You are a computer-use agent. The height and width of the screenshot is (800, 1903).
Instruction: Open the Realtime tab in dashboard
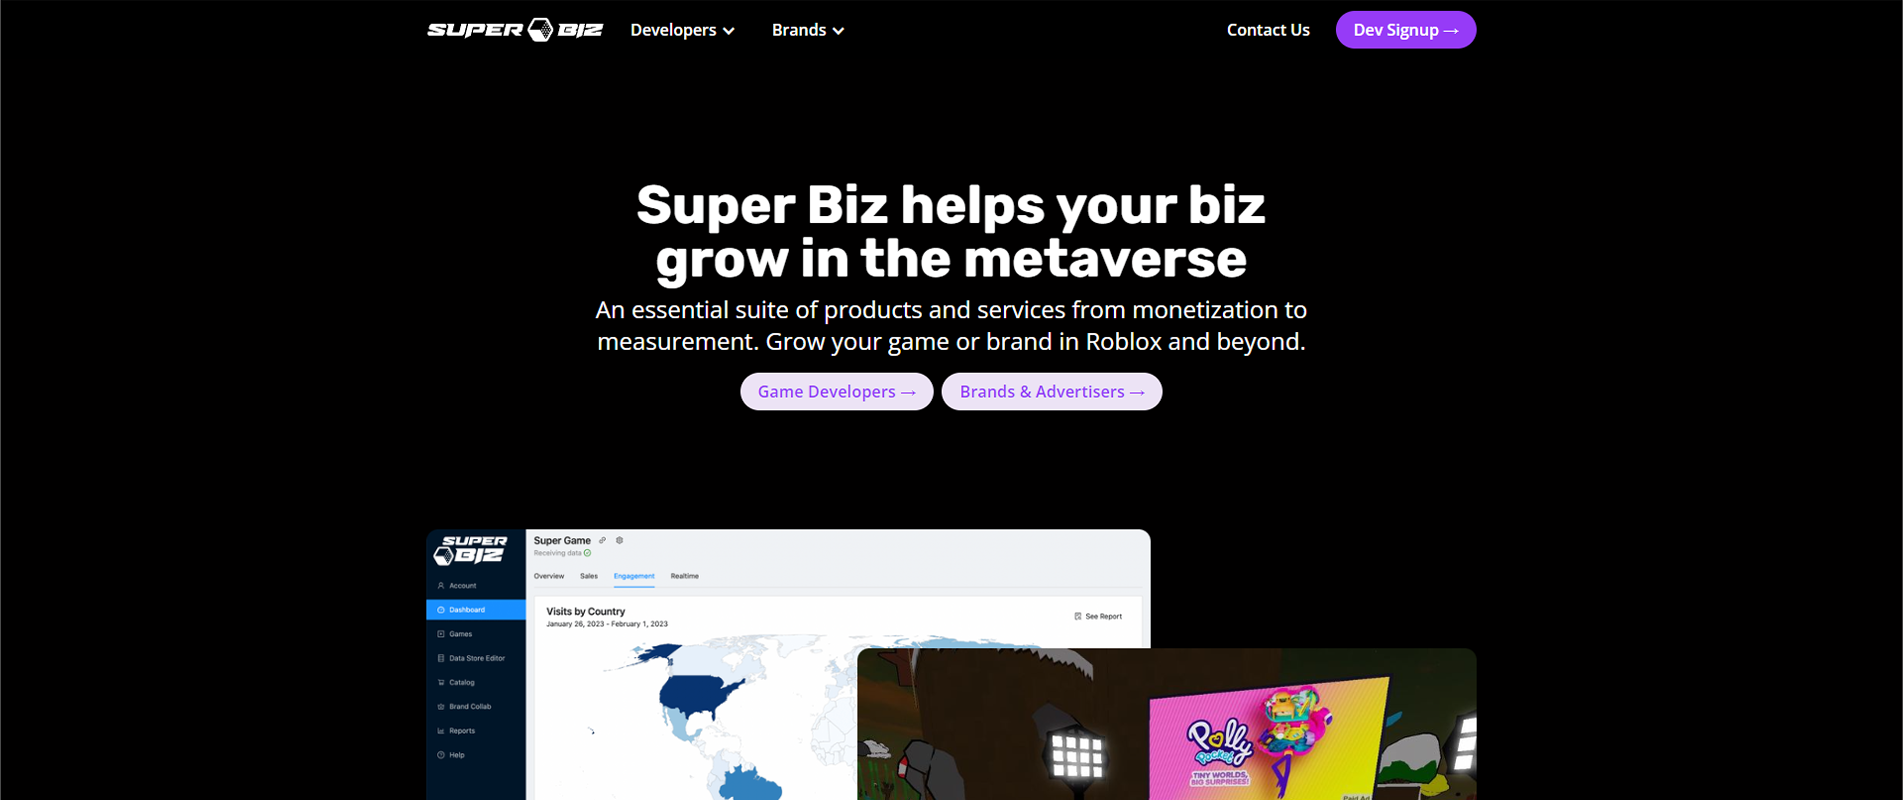click(x=685, y=576)
